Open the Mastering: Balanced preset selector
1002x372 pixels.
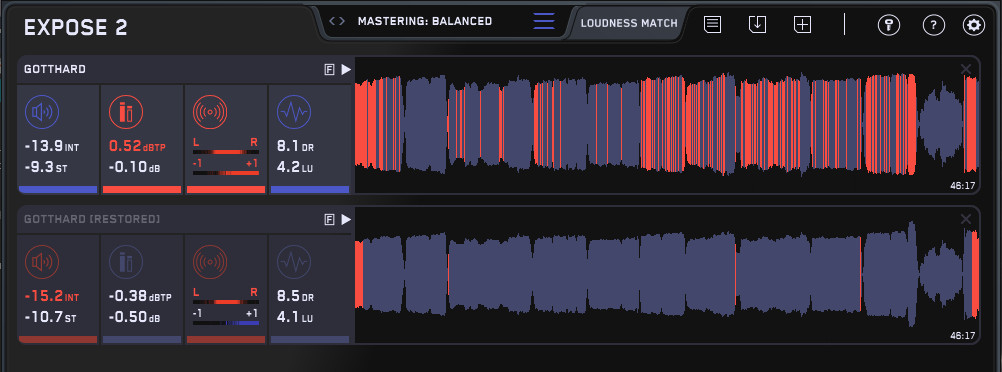click(425, 21)
